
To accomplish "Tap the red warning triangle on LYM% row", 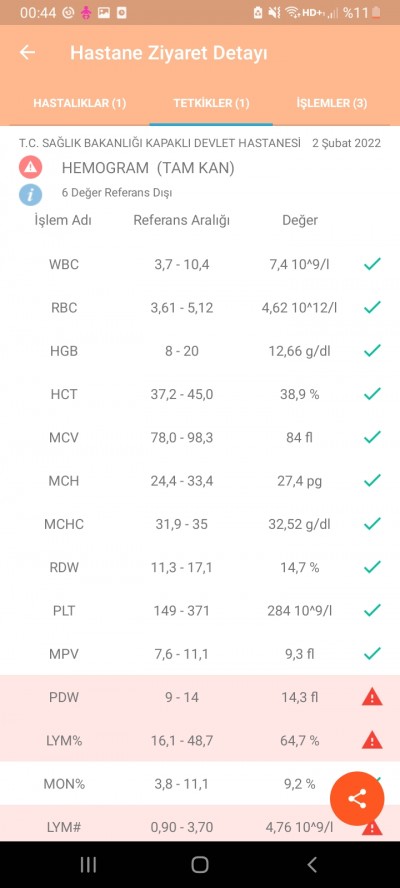I will [x=372, y=740].
